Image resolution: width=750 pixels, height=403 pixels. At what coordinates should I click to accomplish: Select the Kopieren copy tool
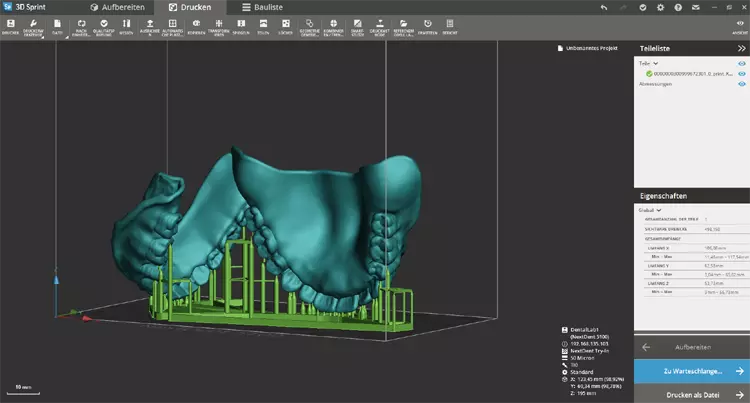(x=196, y=23)
